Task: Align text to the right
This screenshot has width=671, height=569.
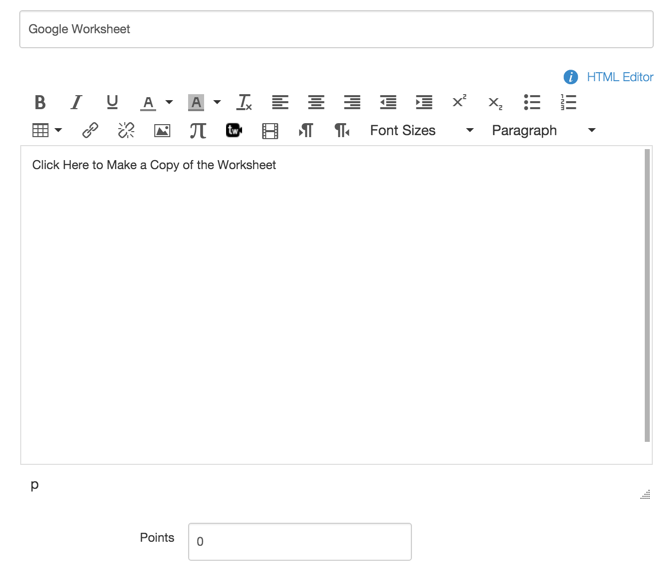Action: (x=352, y=102)
